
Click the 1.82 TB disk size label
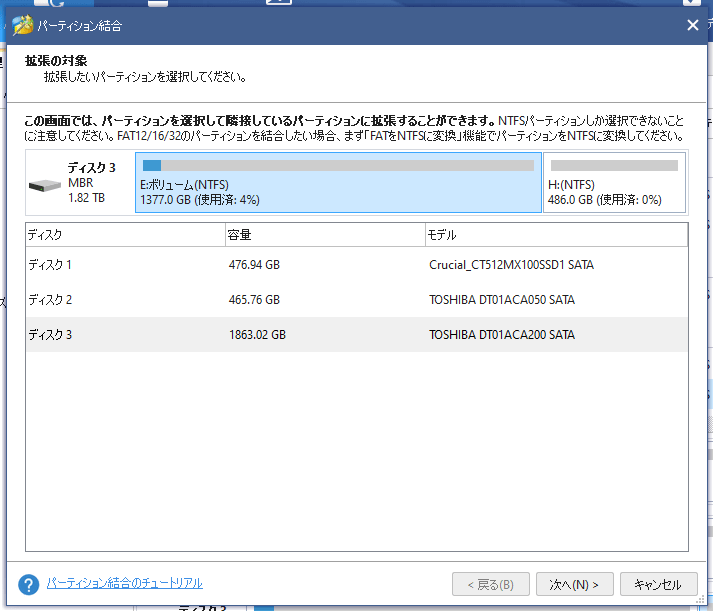click(86, 198)
